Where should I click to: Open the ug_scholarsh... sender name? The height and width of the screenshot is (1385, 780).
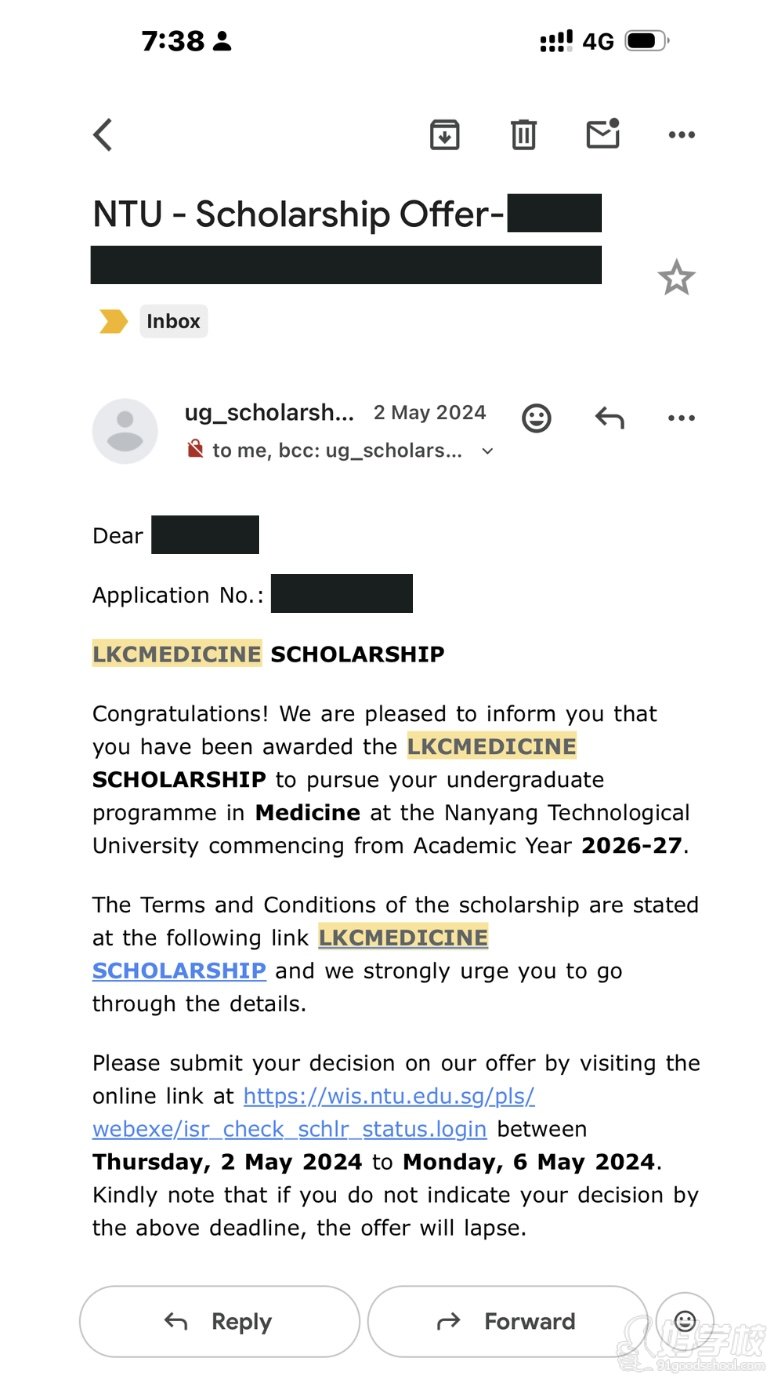269,413
